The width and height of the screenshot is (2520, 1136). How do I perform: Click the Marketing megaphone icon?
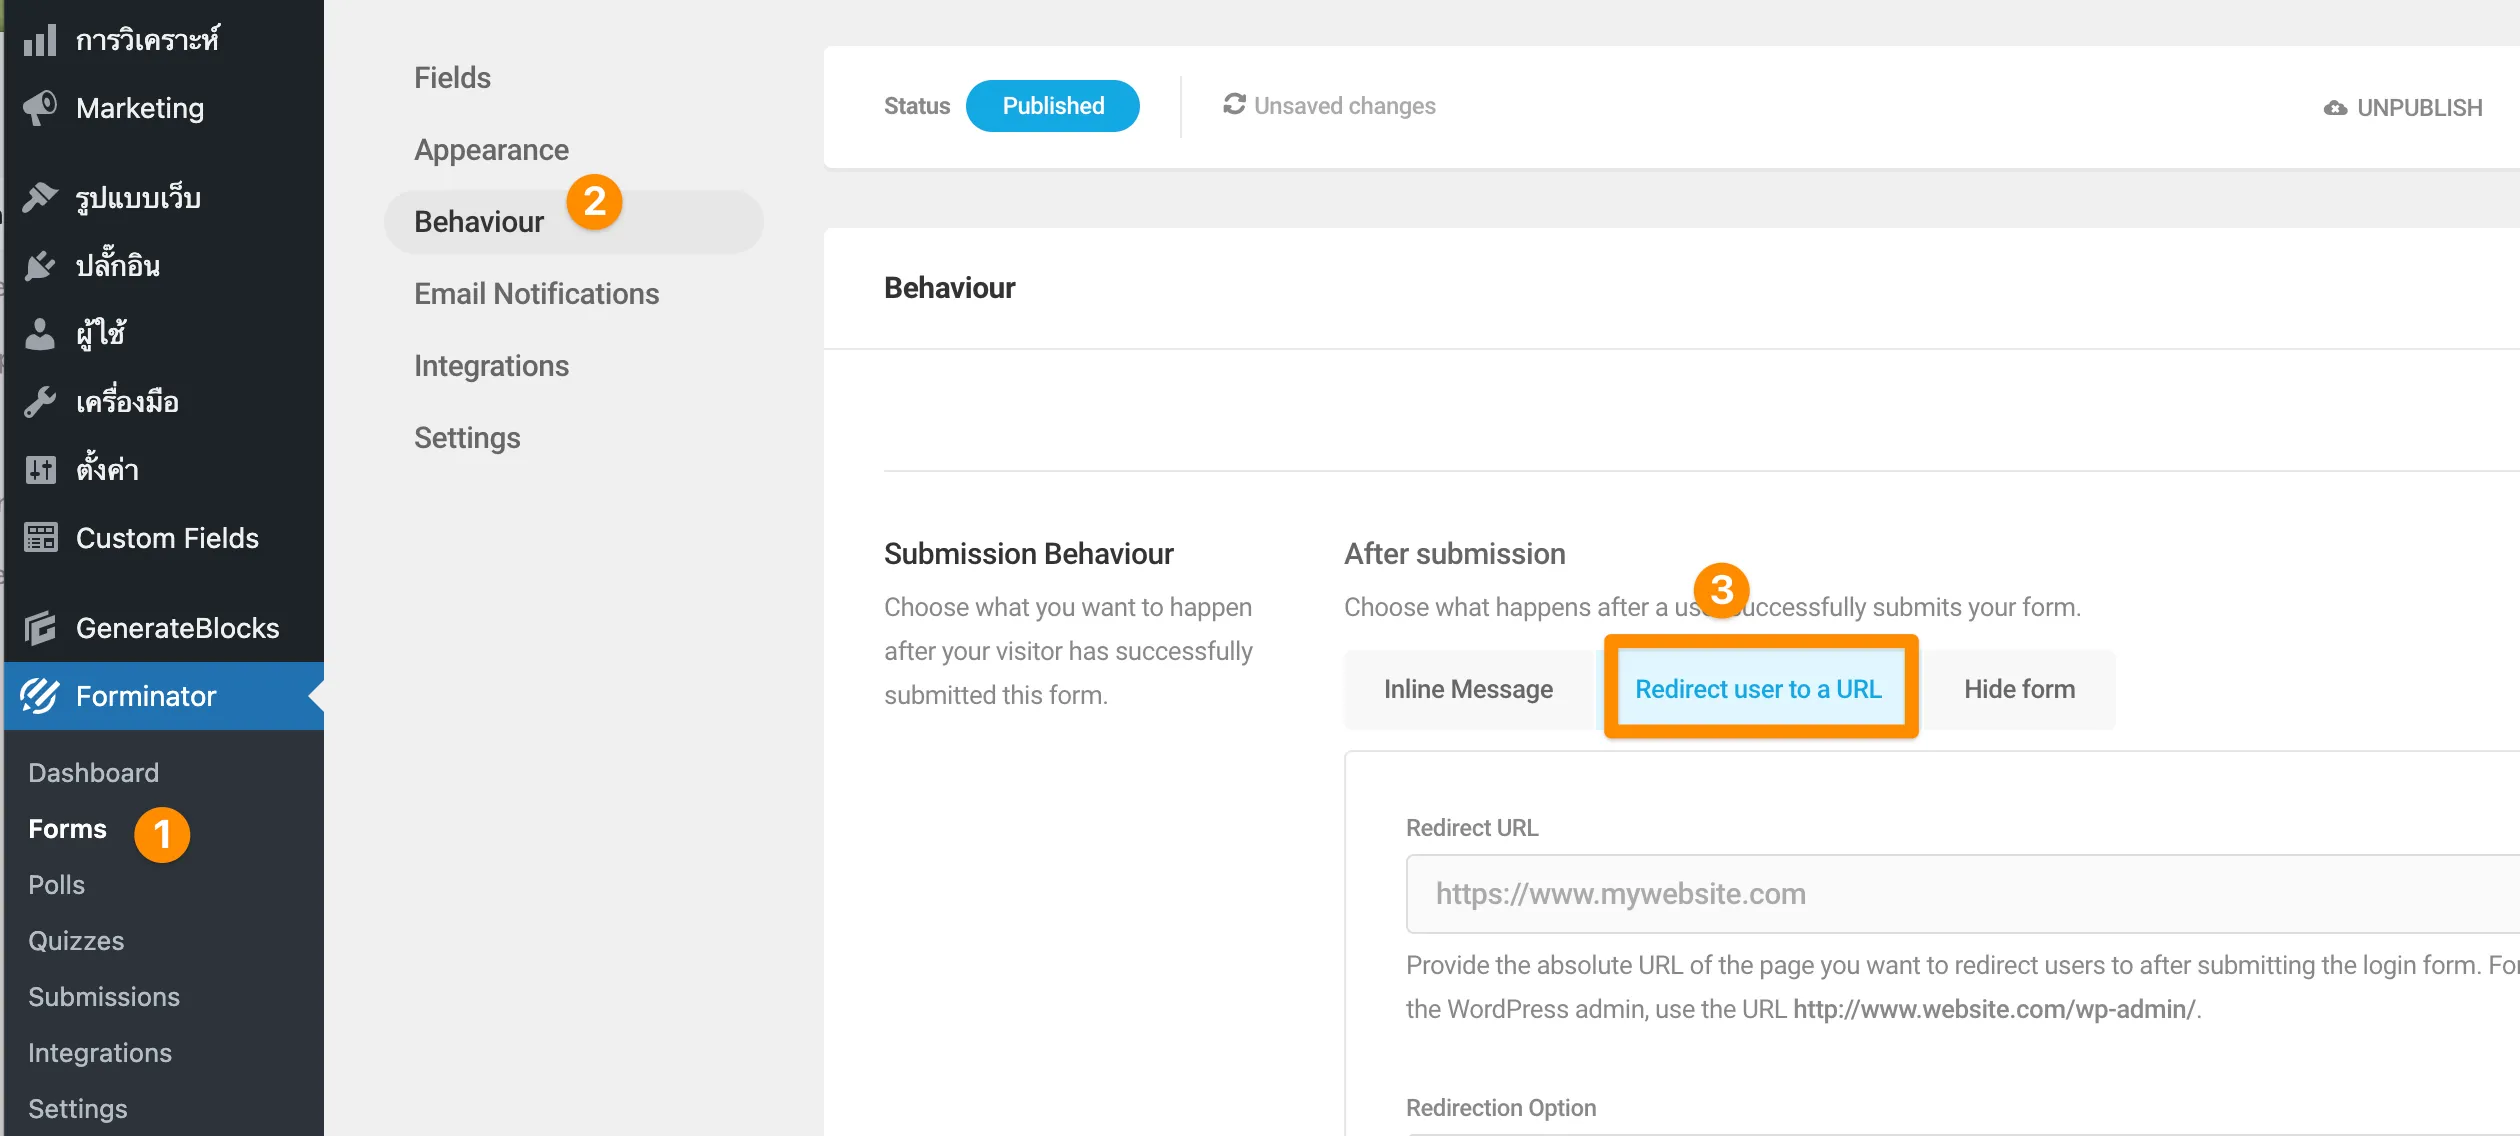point(40,108)
